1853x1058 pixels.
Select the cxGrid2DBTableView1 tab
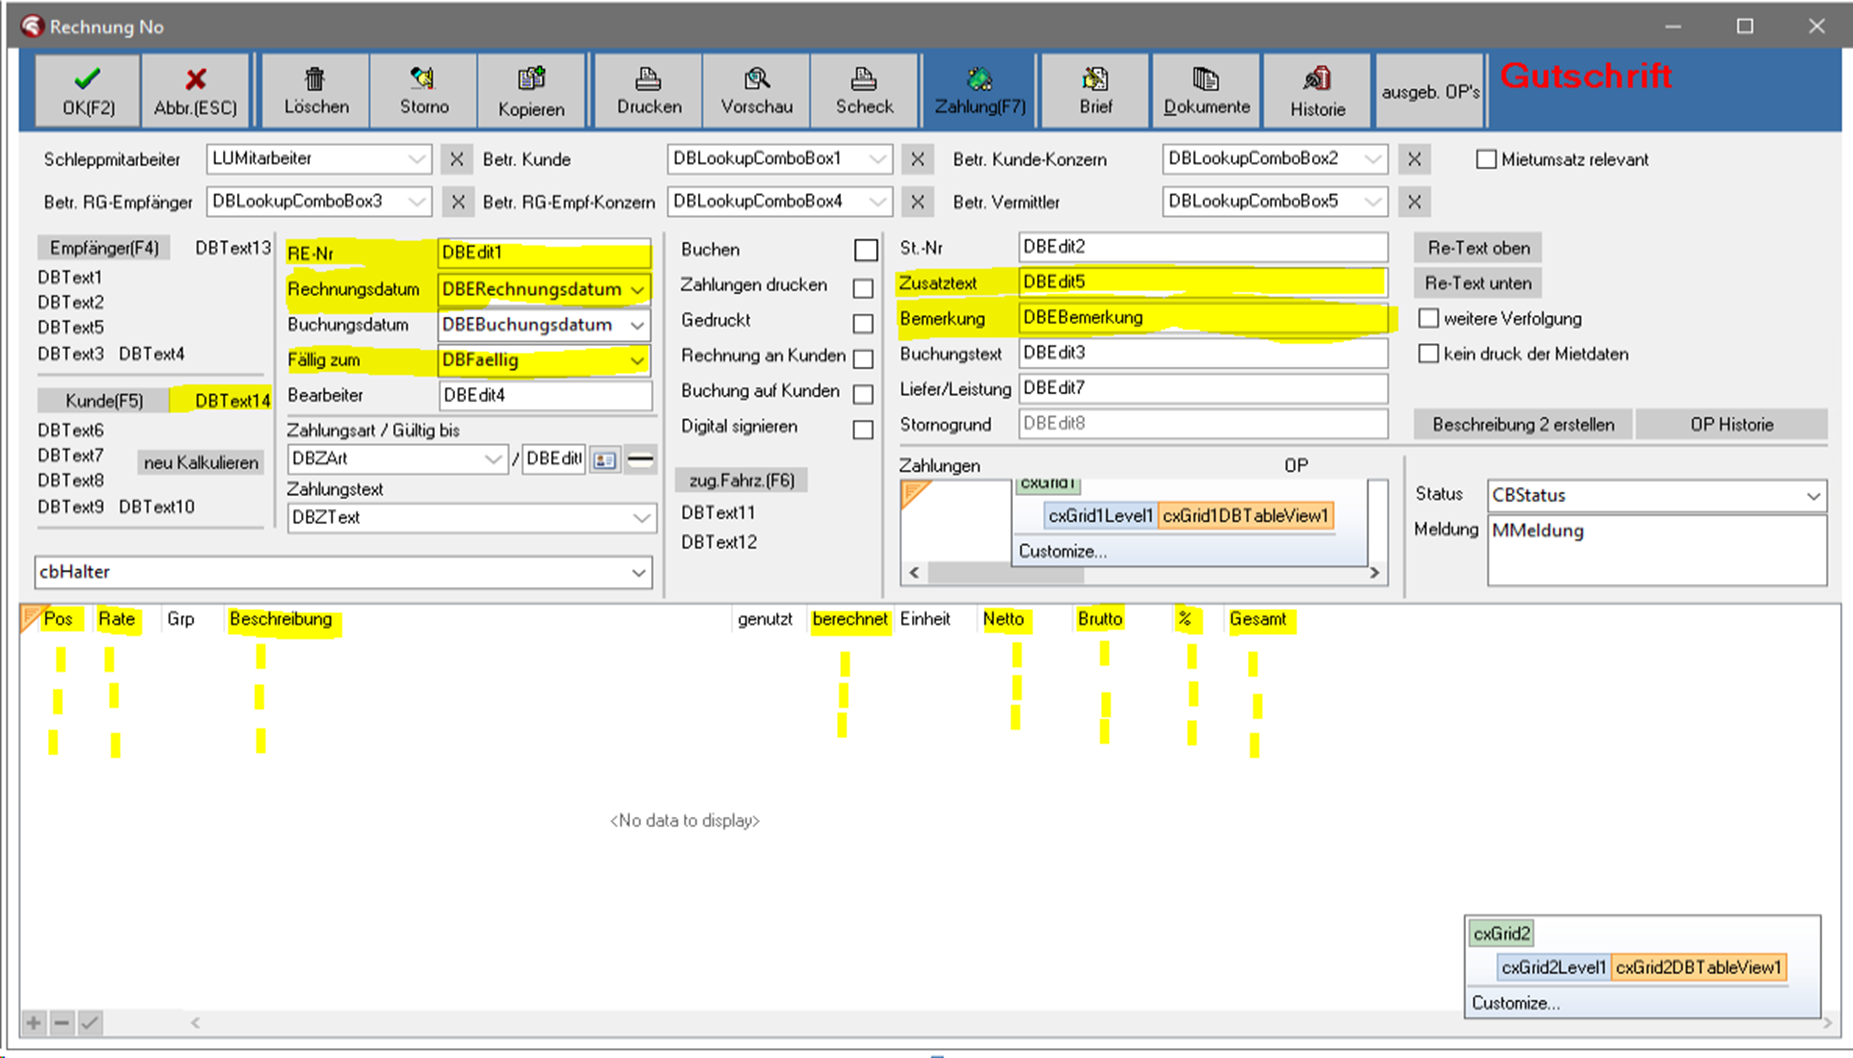click(x=1698, y=967)
